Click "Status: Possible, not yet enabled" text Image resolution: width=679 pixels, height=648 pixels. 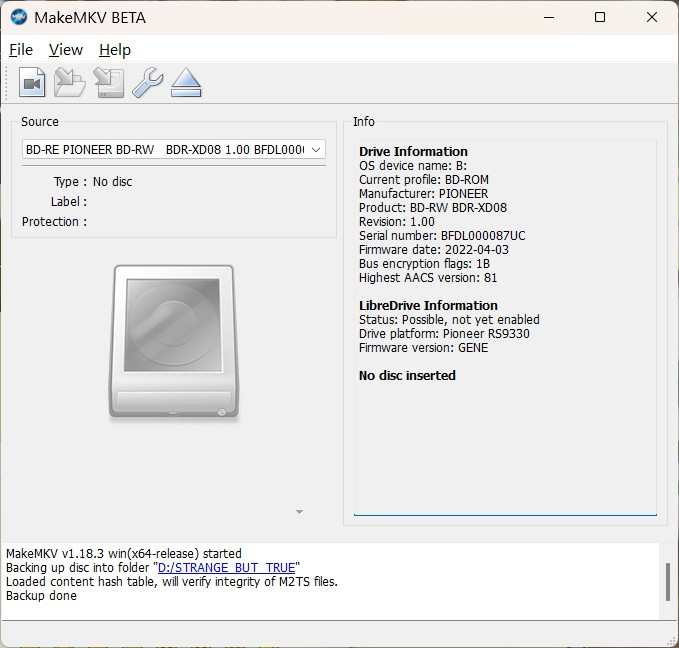[x=449, y=320]
